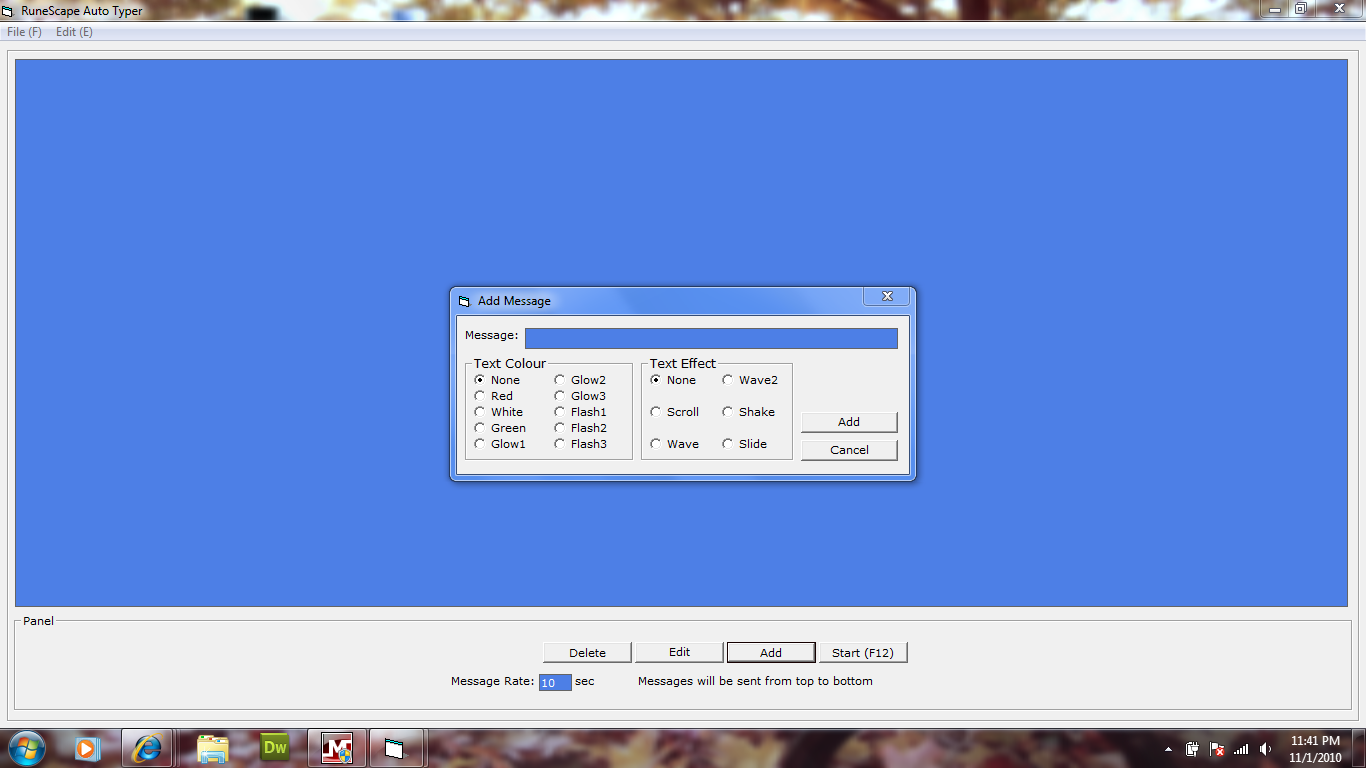Open Windows Media Player from taskbar
The height and width of the screenshot is (768, 1366).
(87, 748)
